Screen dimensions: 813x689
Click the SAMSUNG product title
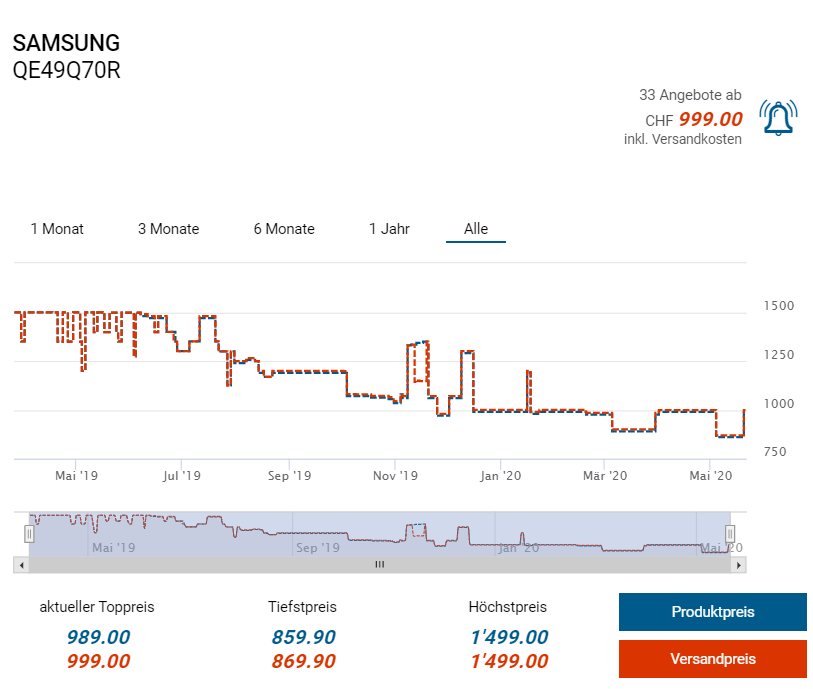pyautogui.click(x=66, y=43)
